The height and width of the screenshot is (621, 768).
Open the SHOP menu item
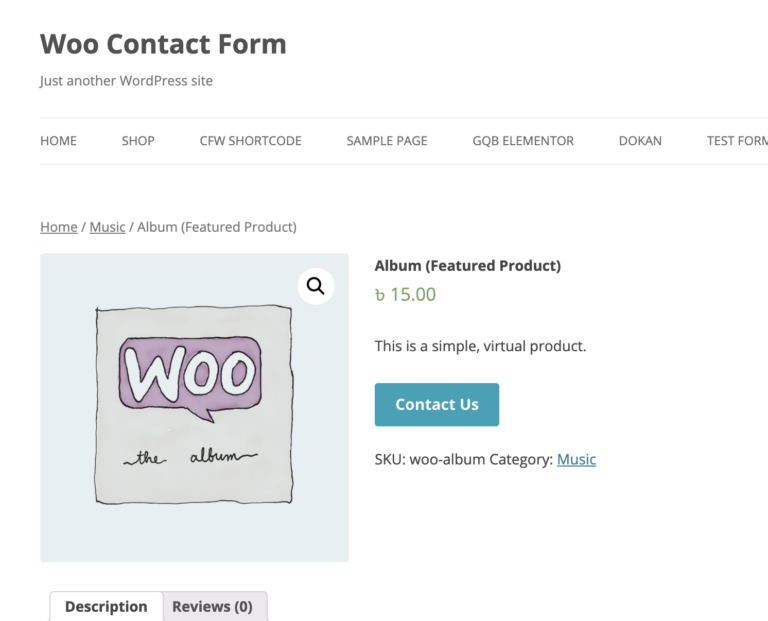point(138,141)
